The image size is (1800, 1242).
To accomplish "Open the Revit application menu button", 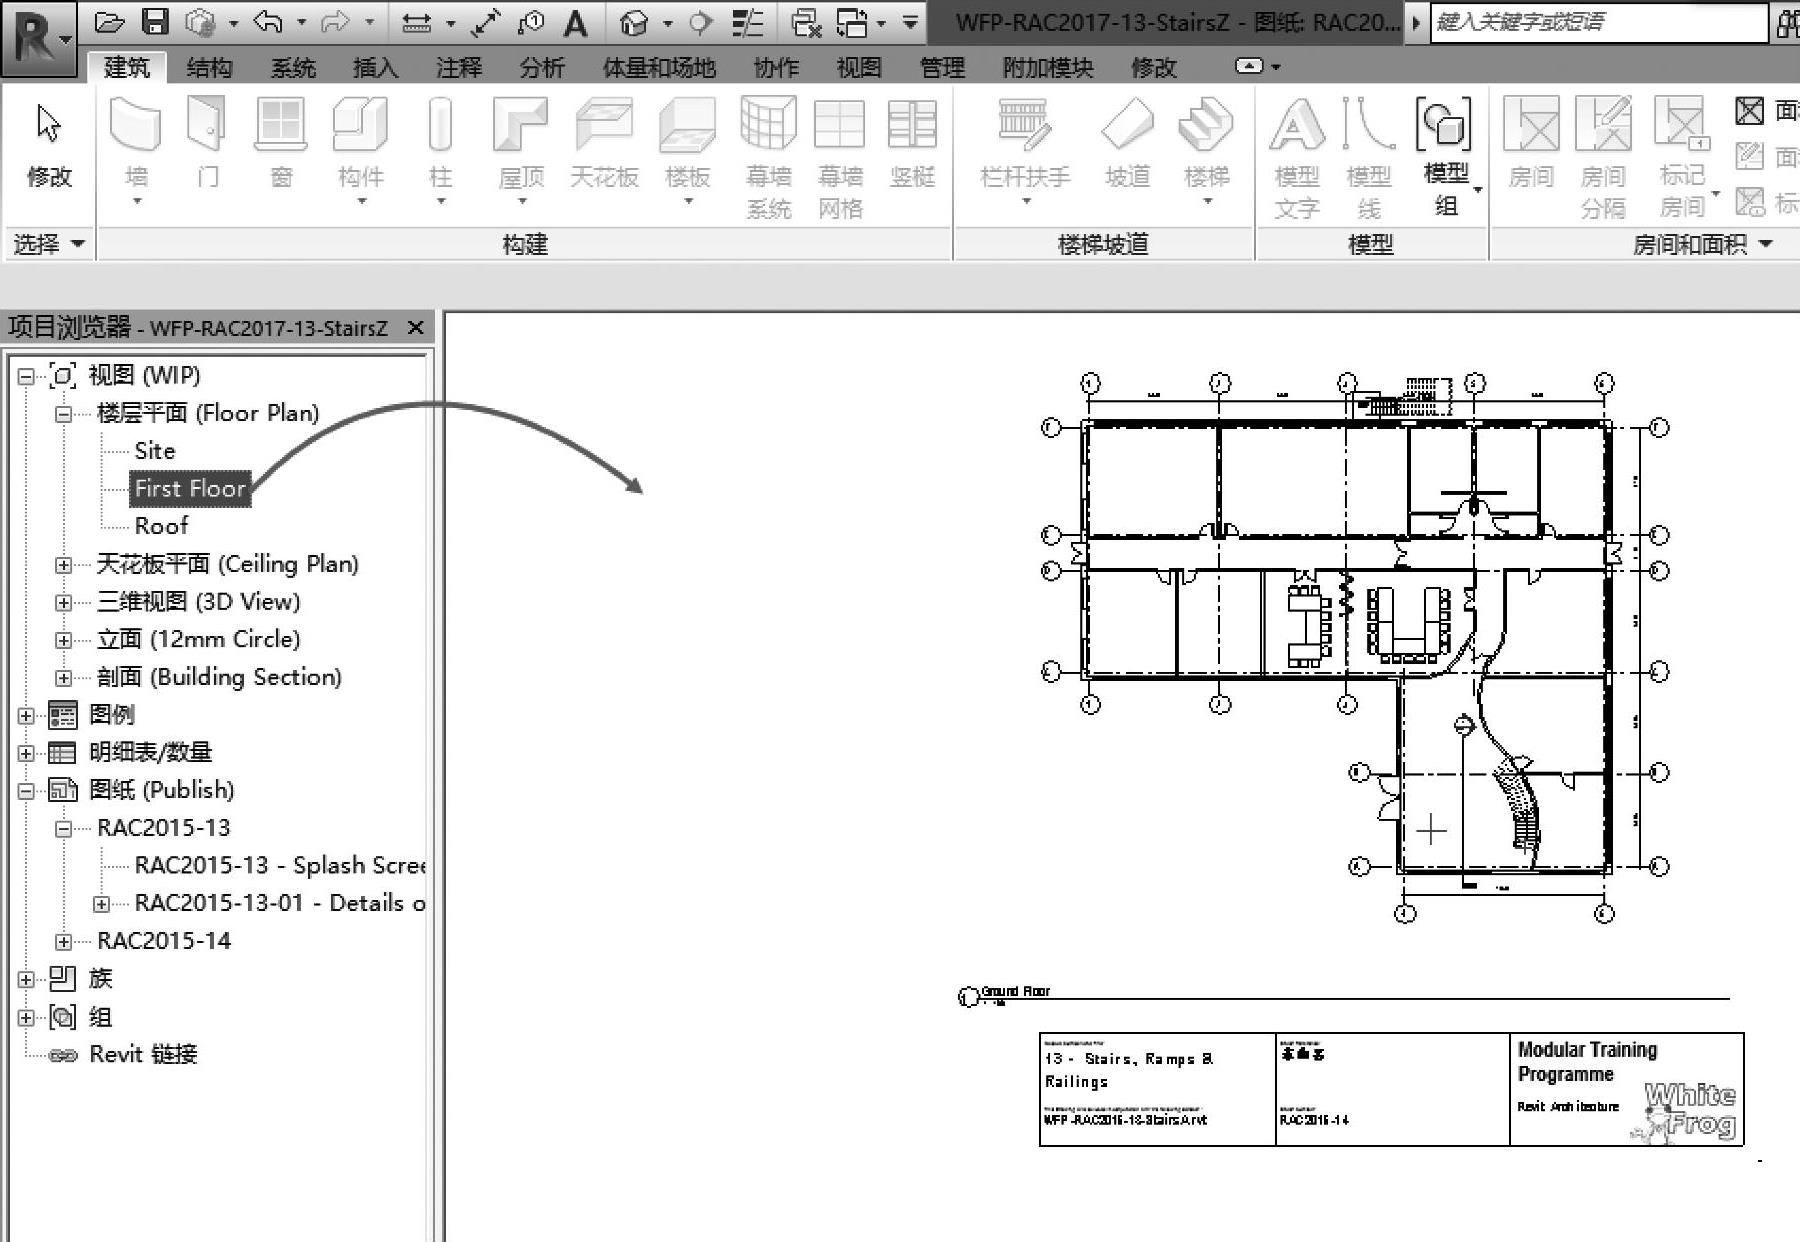I will [38, 38].
